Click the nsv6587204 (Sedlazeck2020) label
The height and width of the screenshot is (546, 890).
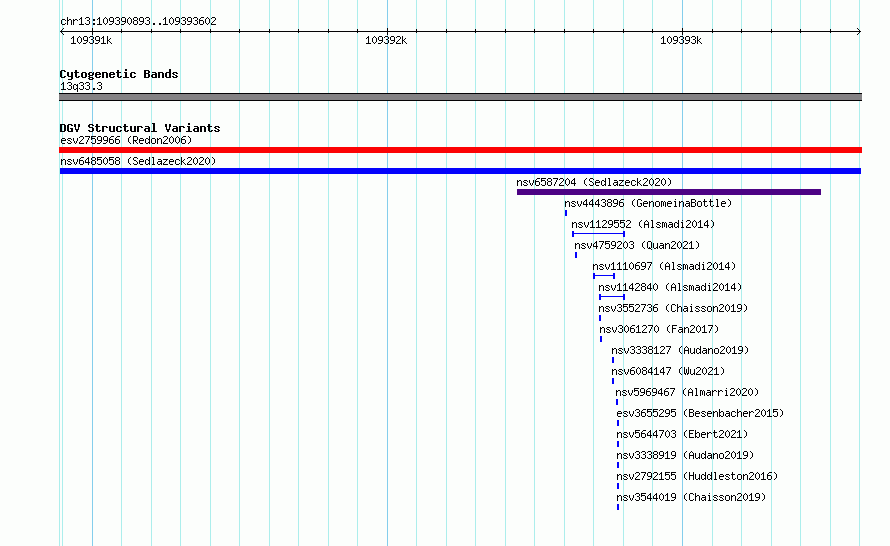[594, 182]
